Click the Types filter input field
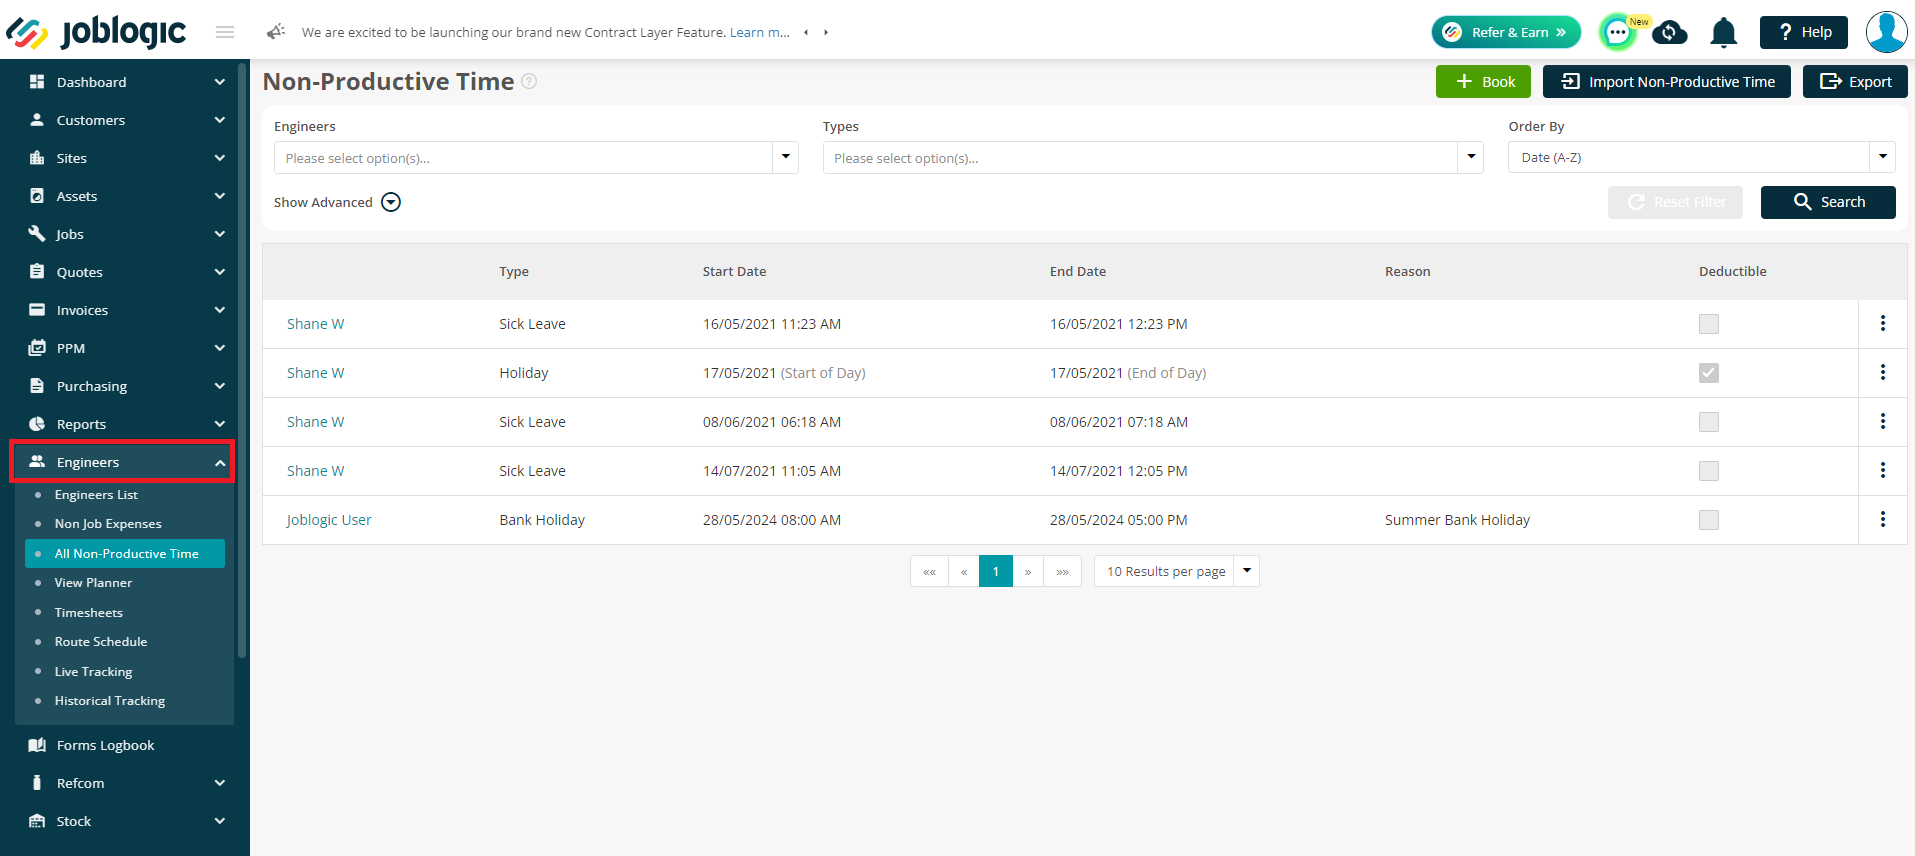This screenshot has height=856, width=1915. coord(1140,158)
